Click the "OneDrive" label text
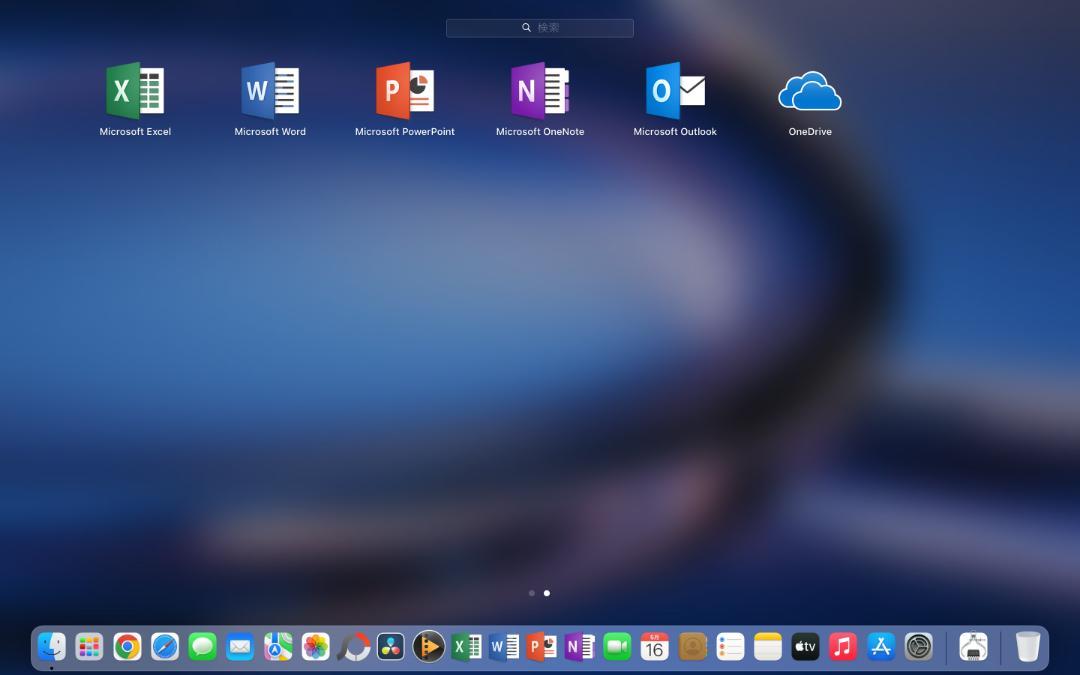The width and height of the screenshot is (1080, 675). pyautogui.click(x=810, y=132)
